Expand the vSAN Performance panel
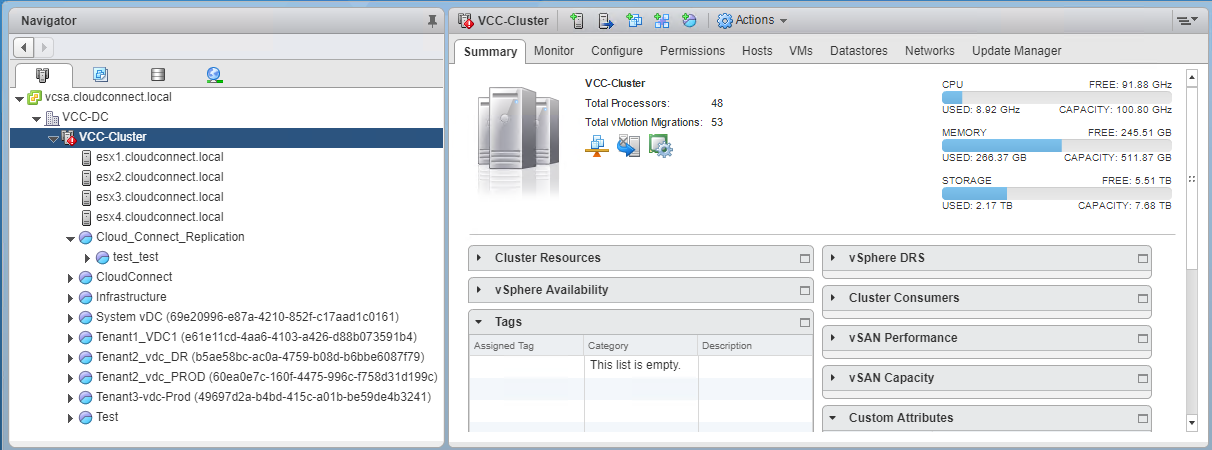This screenshot has width=1212, height=450. (x=833, y=338)
